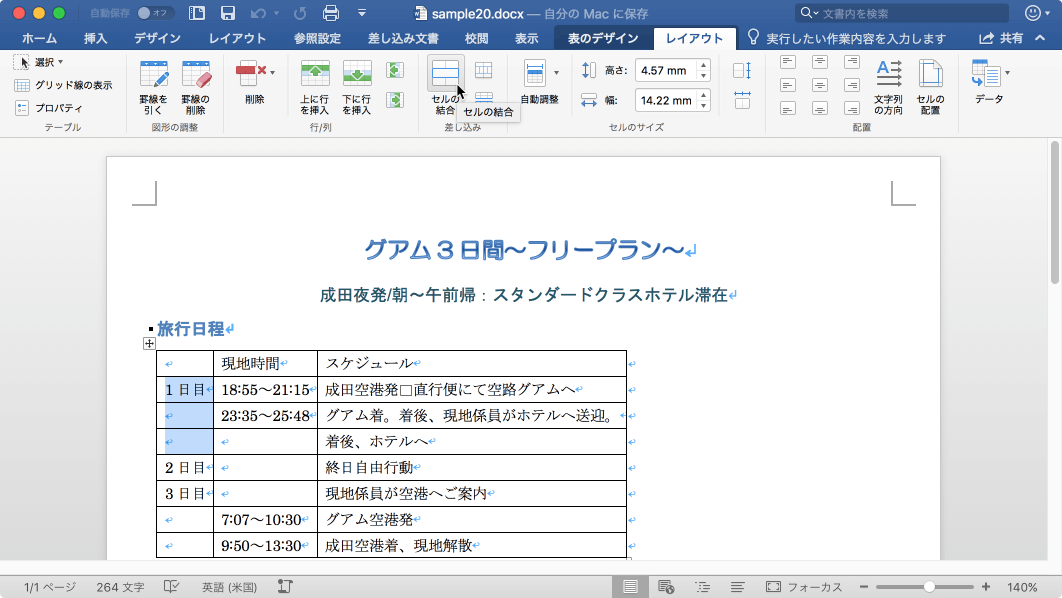
Task: Click the zoom slider handle
Action: [x=929, y=587]
